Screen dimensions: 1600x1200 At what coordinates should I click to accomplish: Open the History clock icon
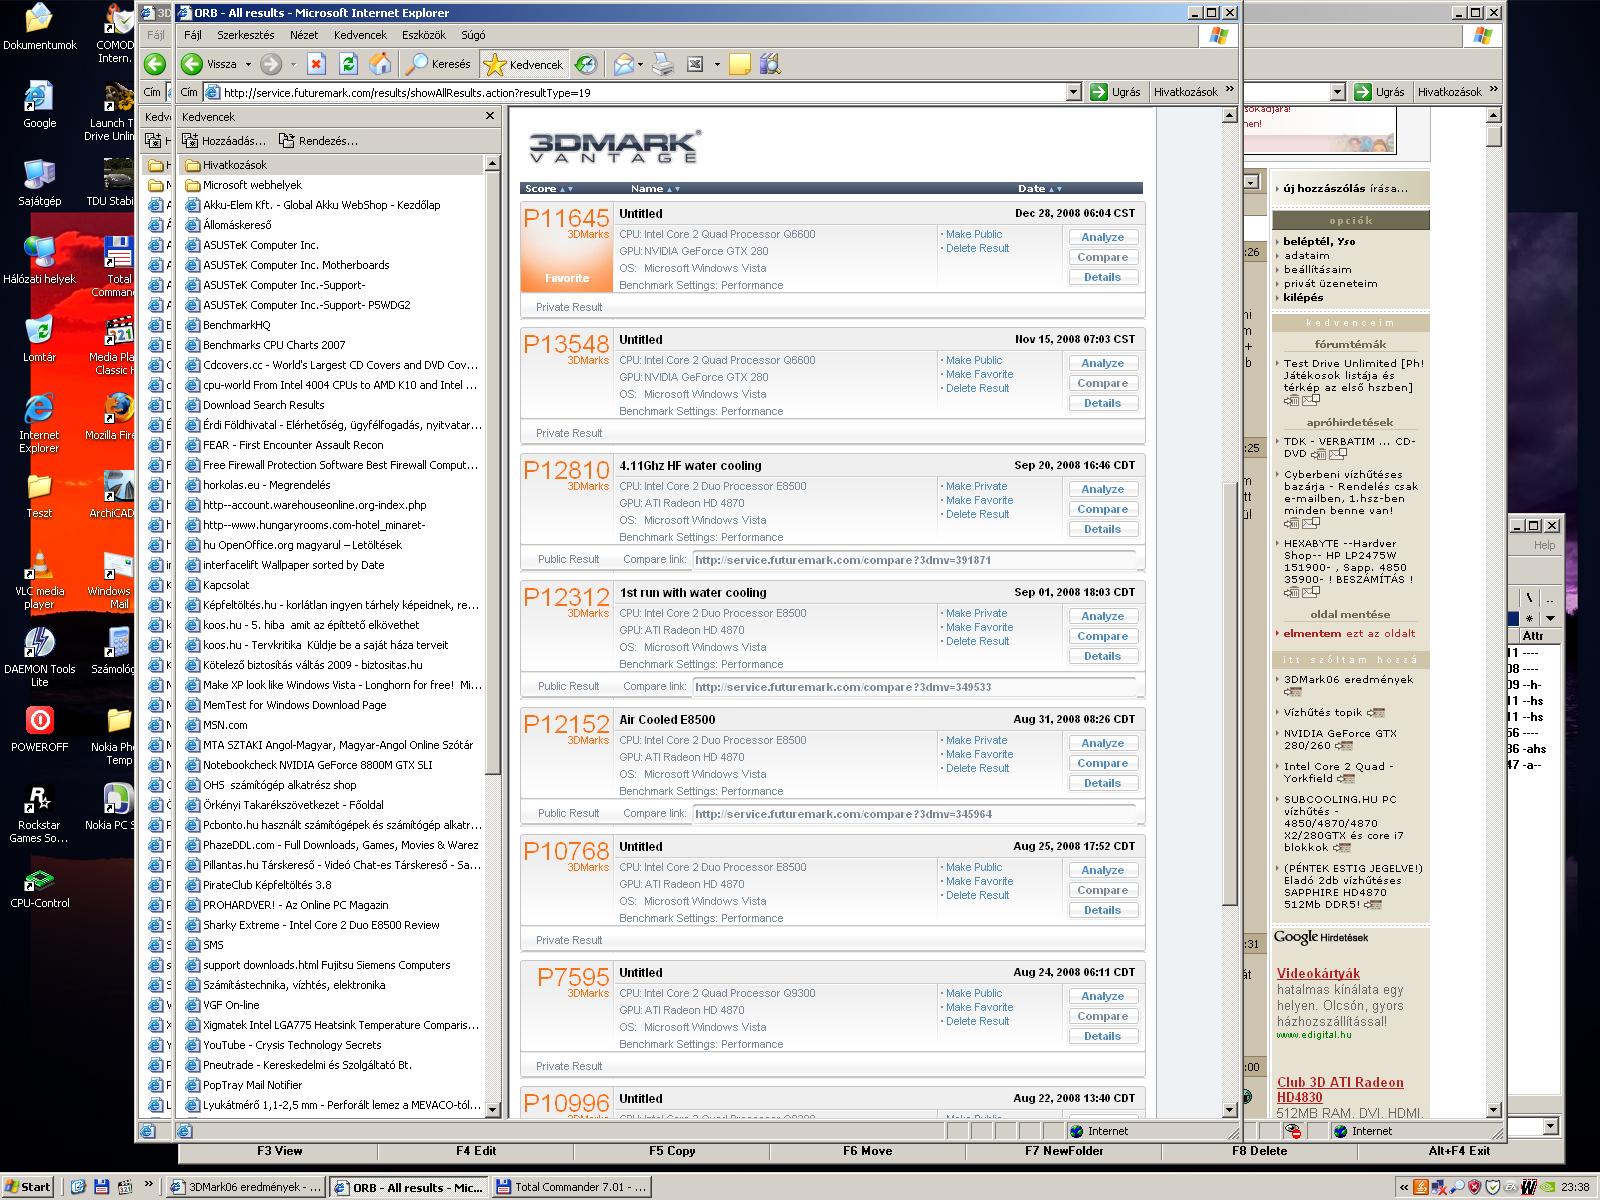[586, 64]
